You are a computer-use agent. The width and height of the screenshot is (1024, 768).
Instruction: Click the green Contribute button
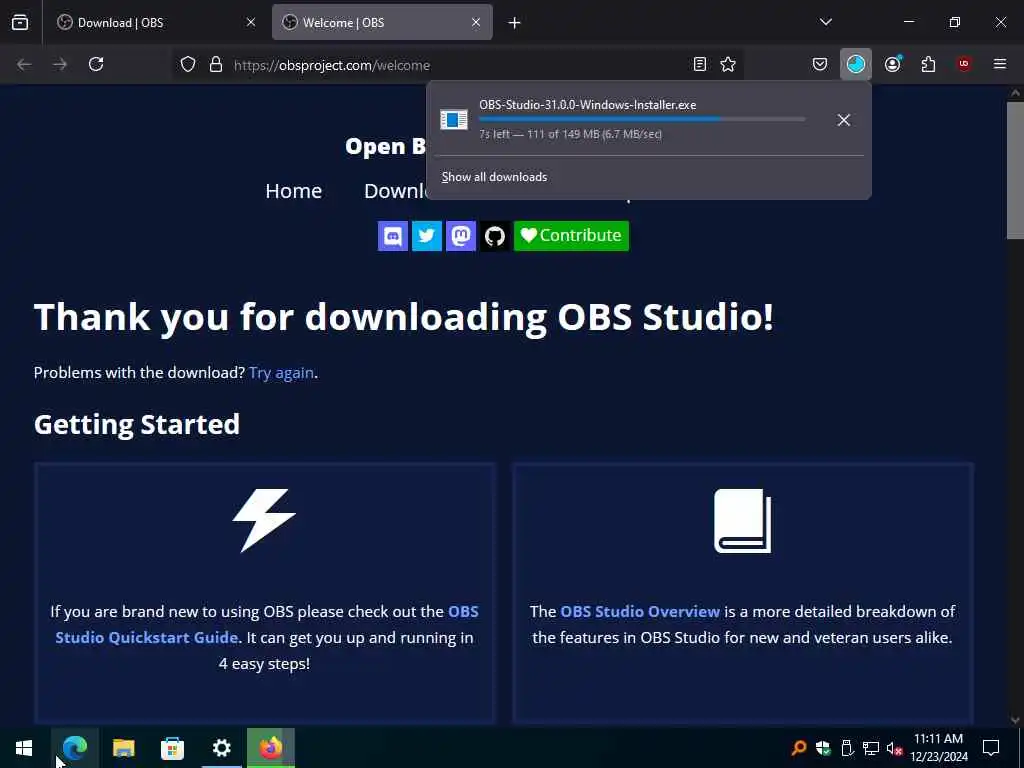(x=571, y=236)
